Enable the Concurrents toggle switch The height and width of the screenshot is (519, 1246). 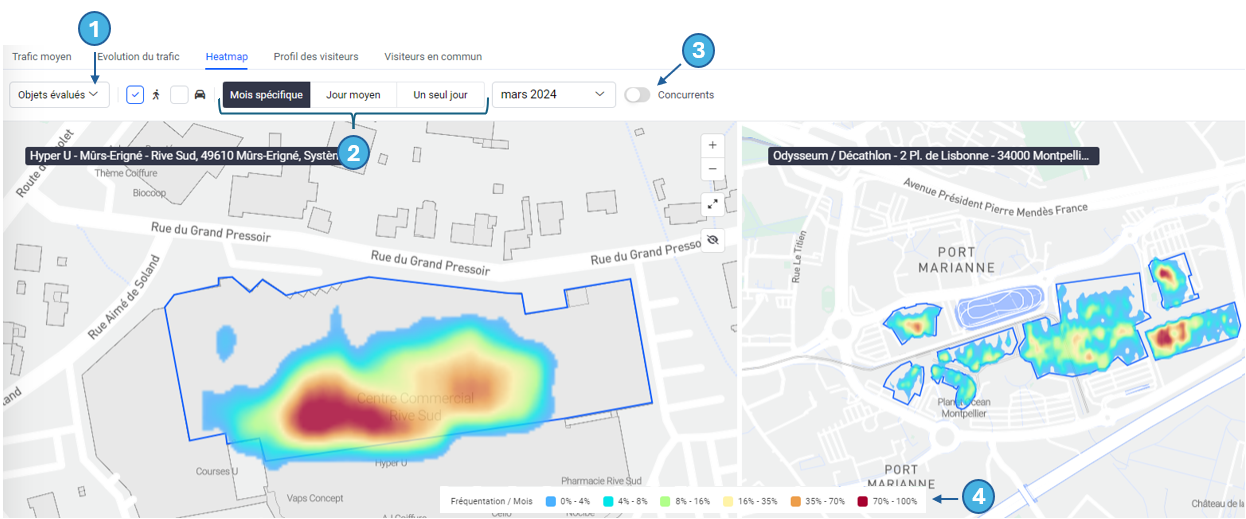(637, 95)
